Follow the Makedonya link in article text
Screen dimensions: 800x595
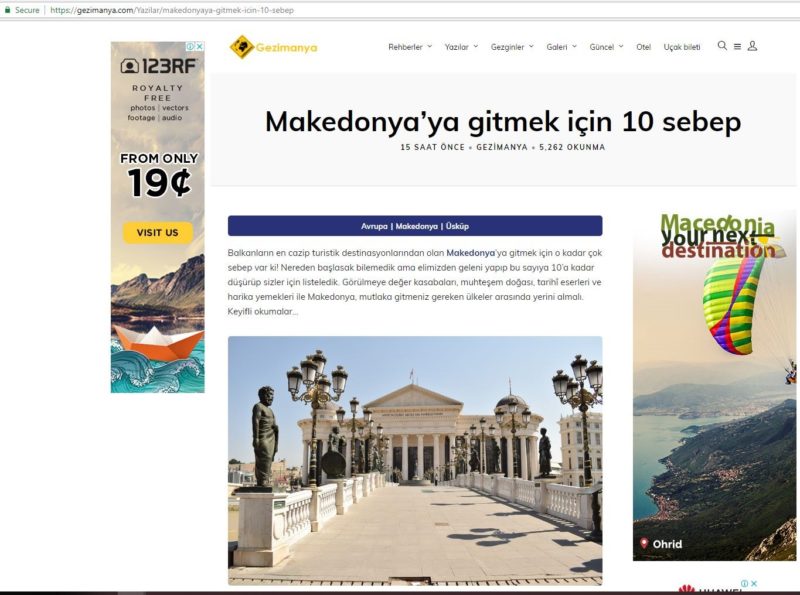click(470, 253)
